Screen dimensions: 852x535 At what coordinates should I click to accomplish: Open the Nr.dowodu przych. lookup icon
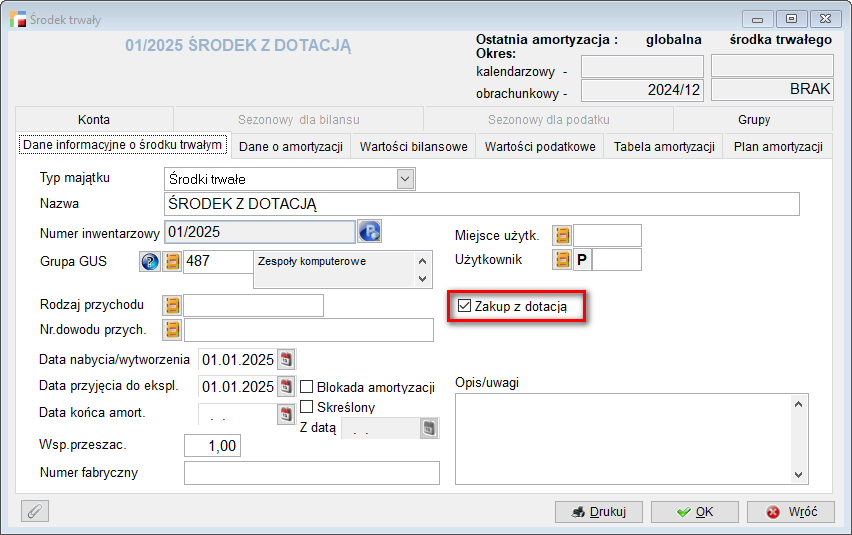coord(173,329)
